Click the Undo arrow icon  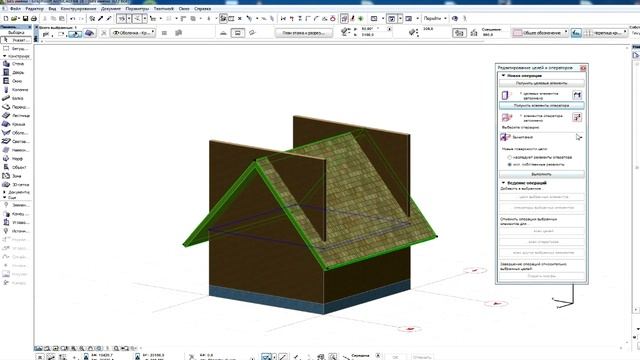(x=72, y=18)
